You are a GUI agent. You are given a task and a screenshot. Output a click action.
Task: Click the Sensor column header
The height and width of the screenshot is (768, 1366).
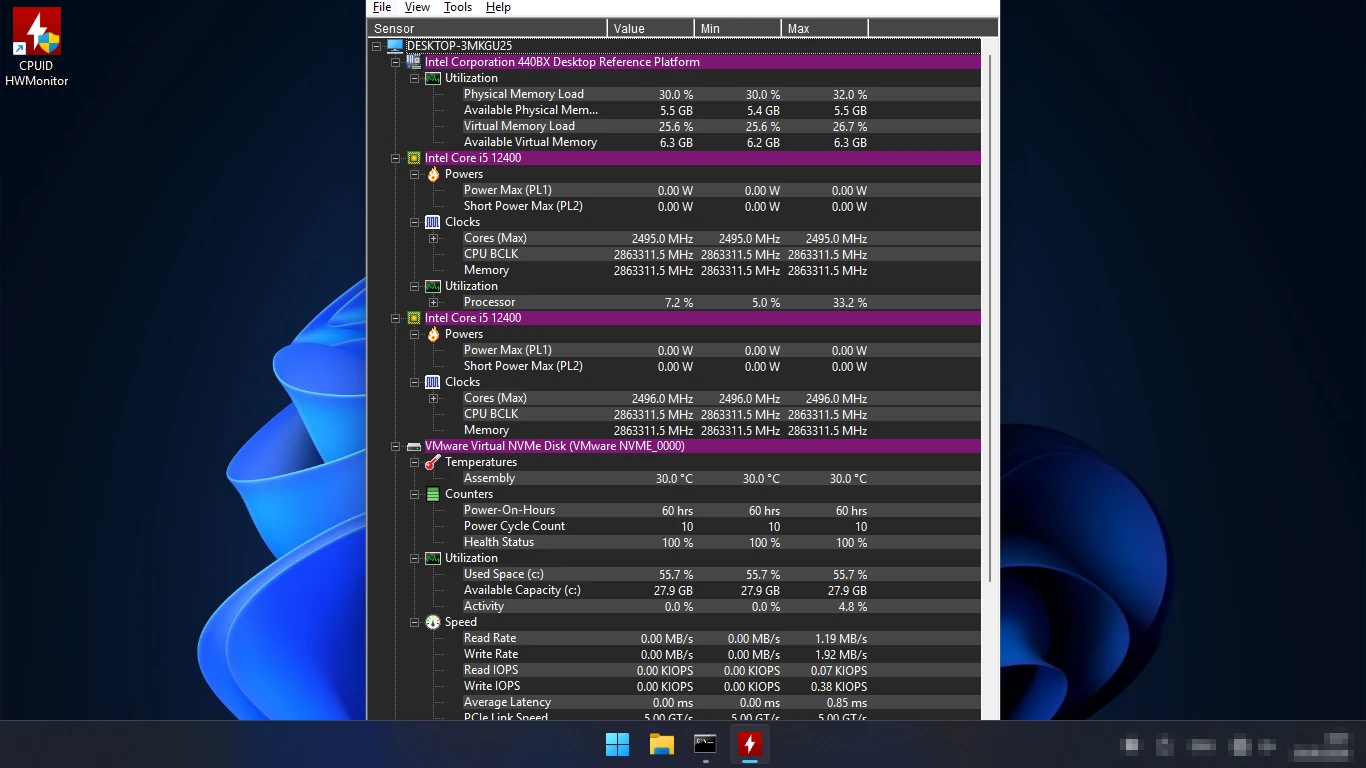click(487, 28)
